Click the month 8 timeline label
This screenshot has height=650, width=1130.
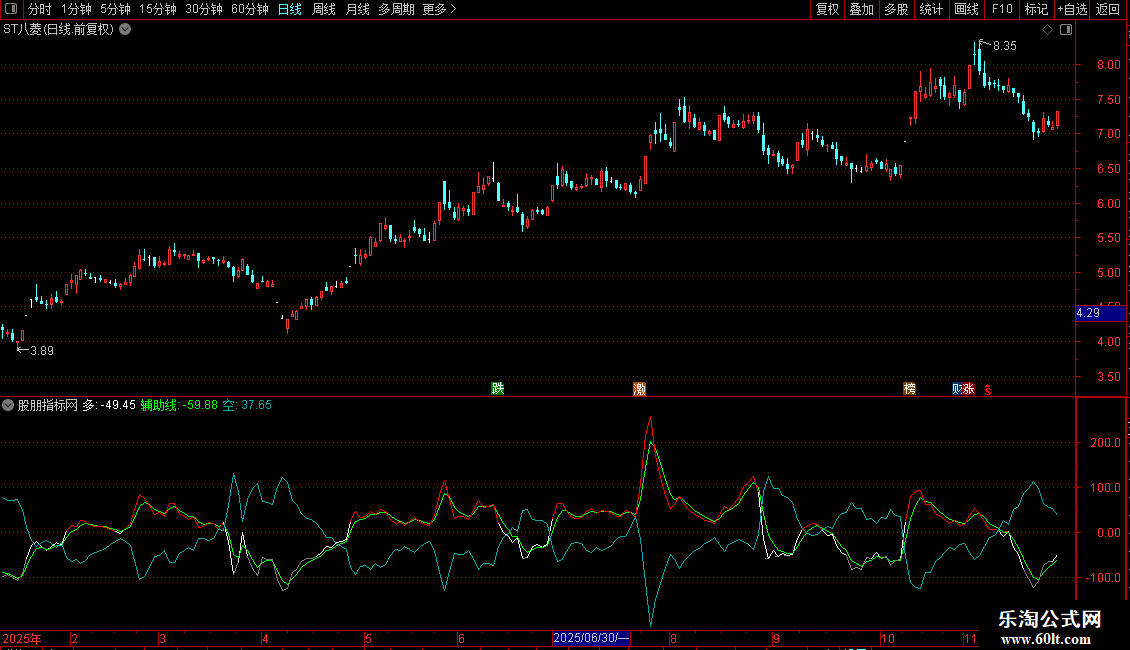(x=673, y=638)
